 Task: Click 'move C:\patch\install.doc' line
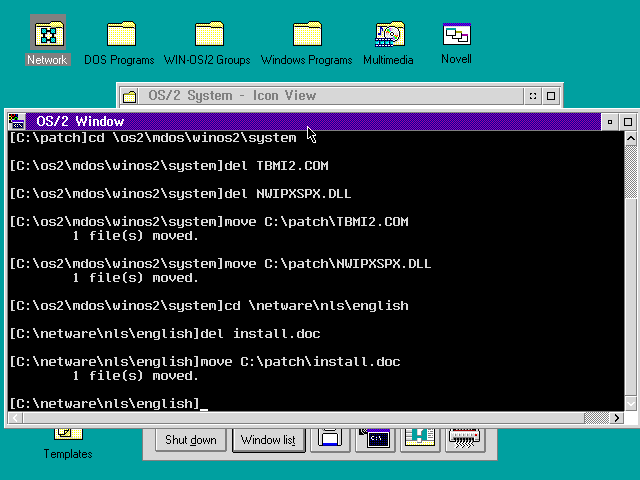tap(204, 362)
